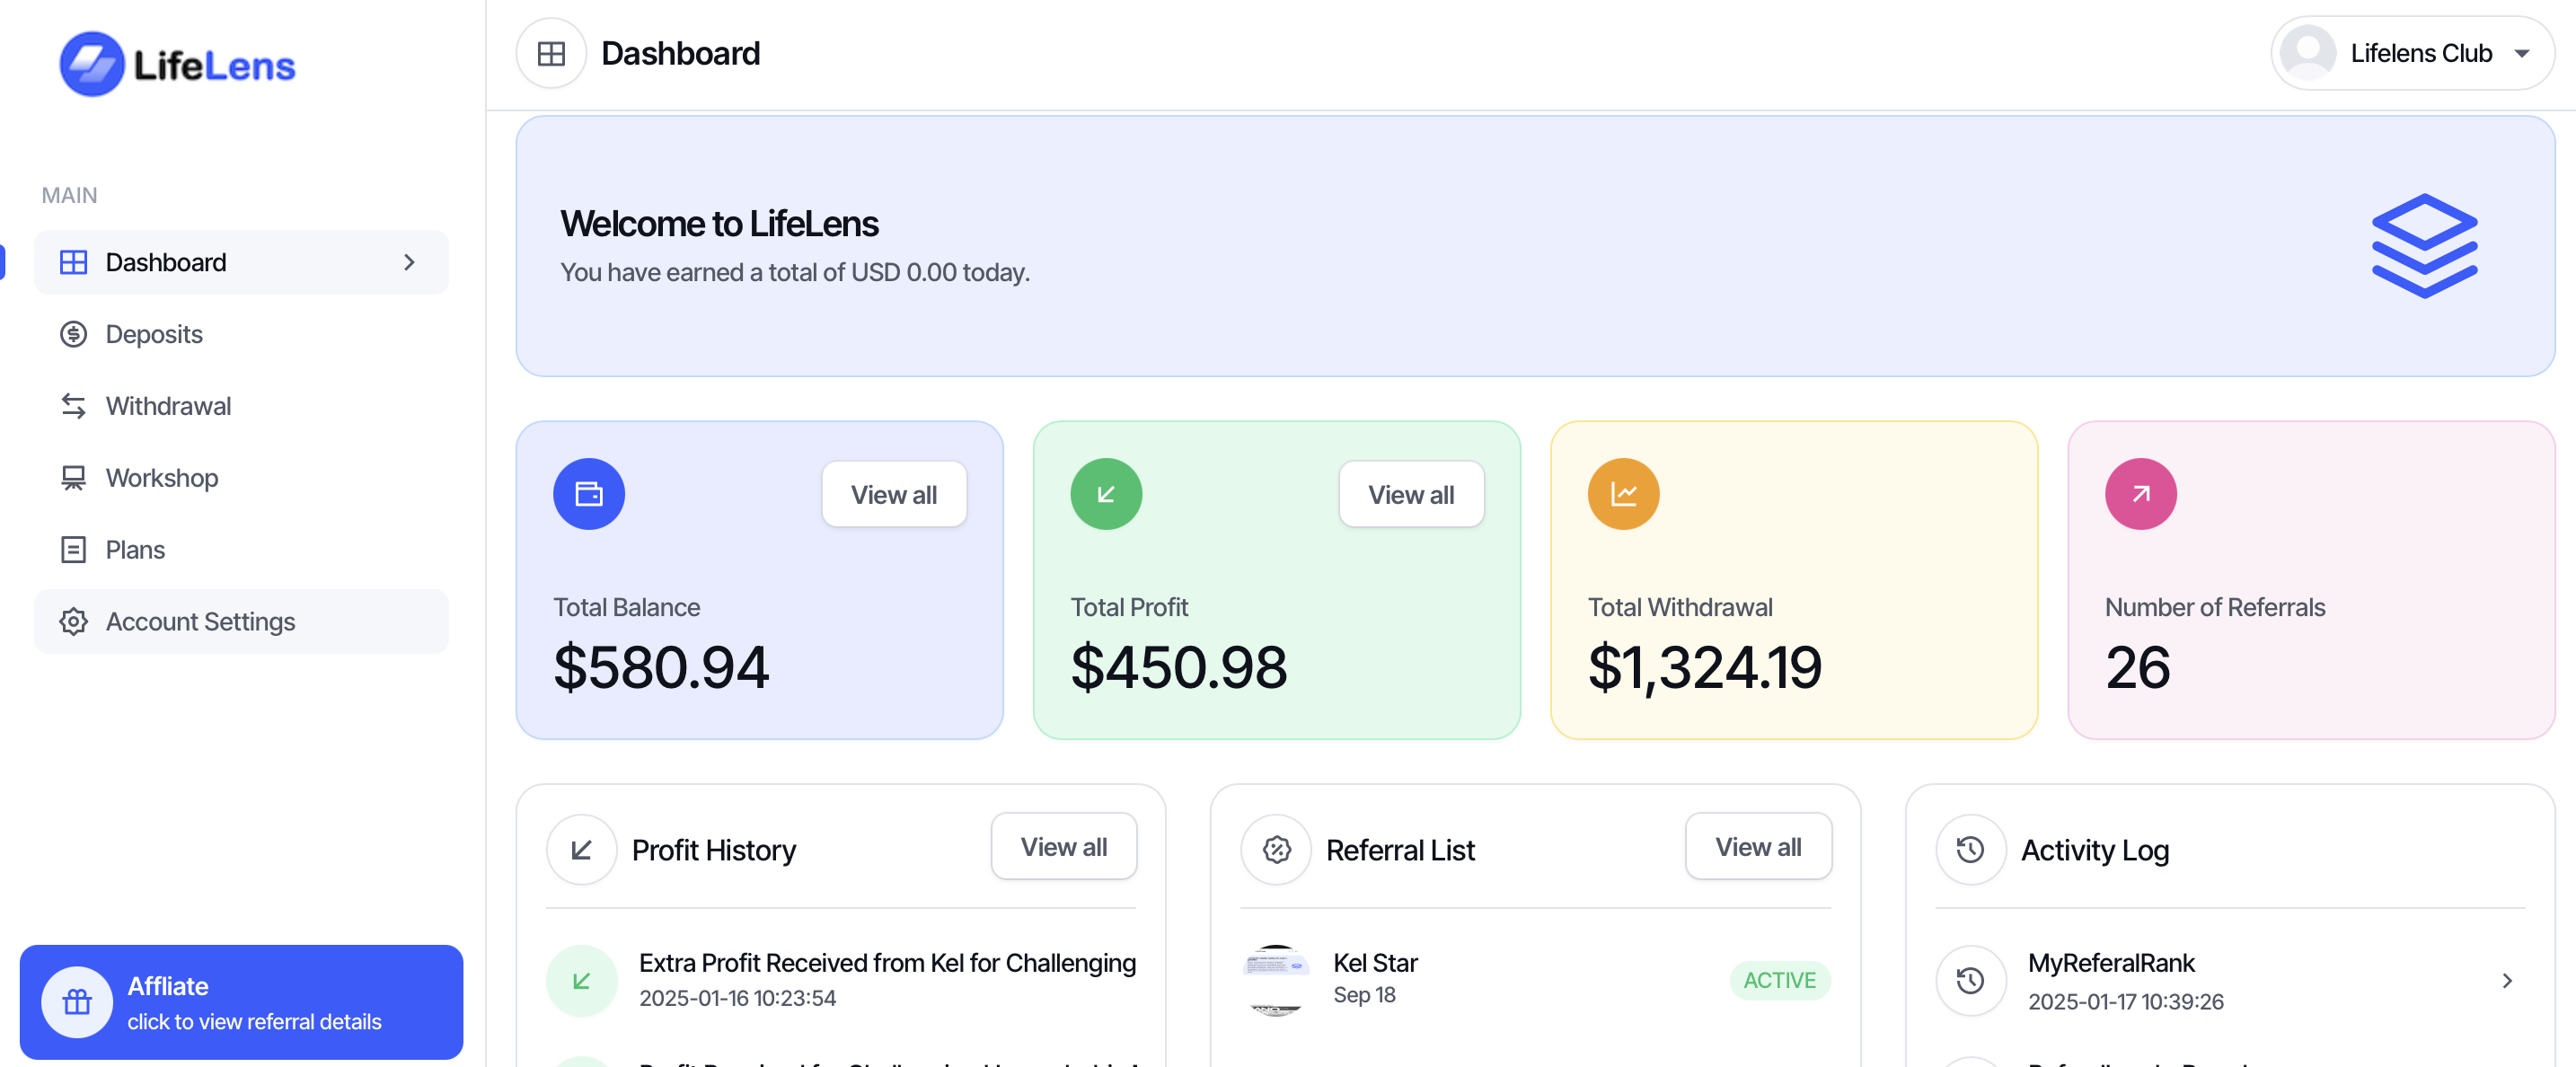Image resolution: width=2576 pixels, height=1067 pixels.
Task: Click View all on Total Profit card
Action: tap(1411, 495)
